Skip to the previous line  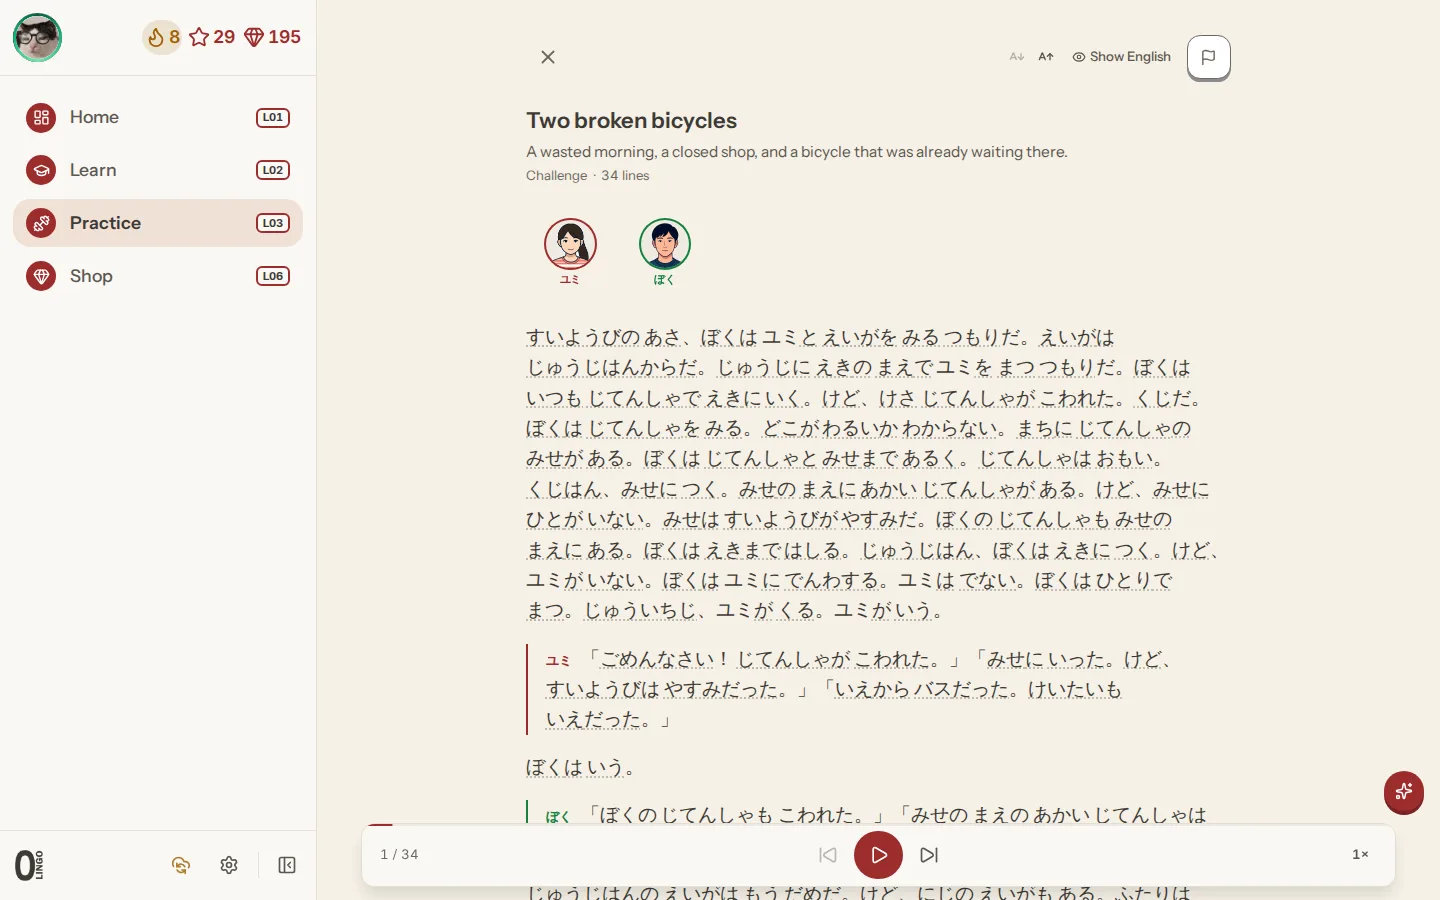point(828,855)
